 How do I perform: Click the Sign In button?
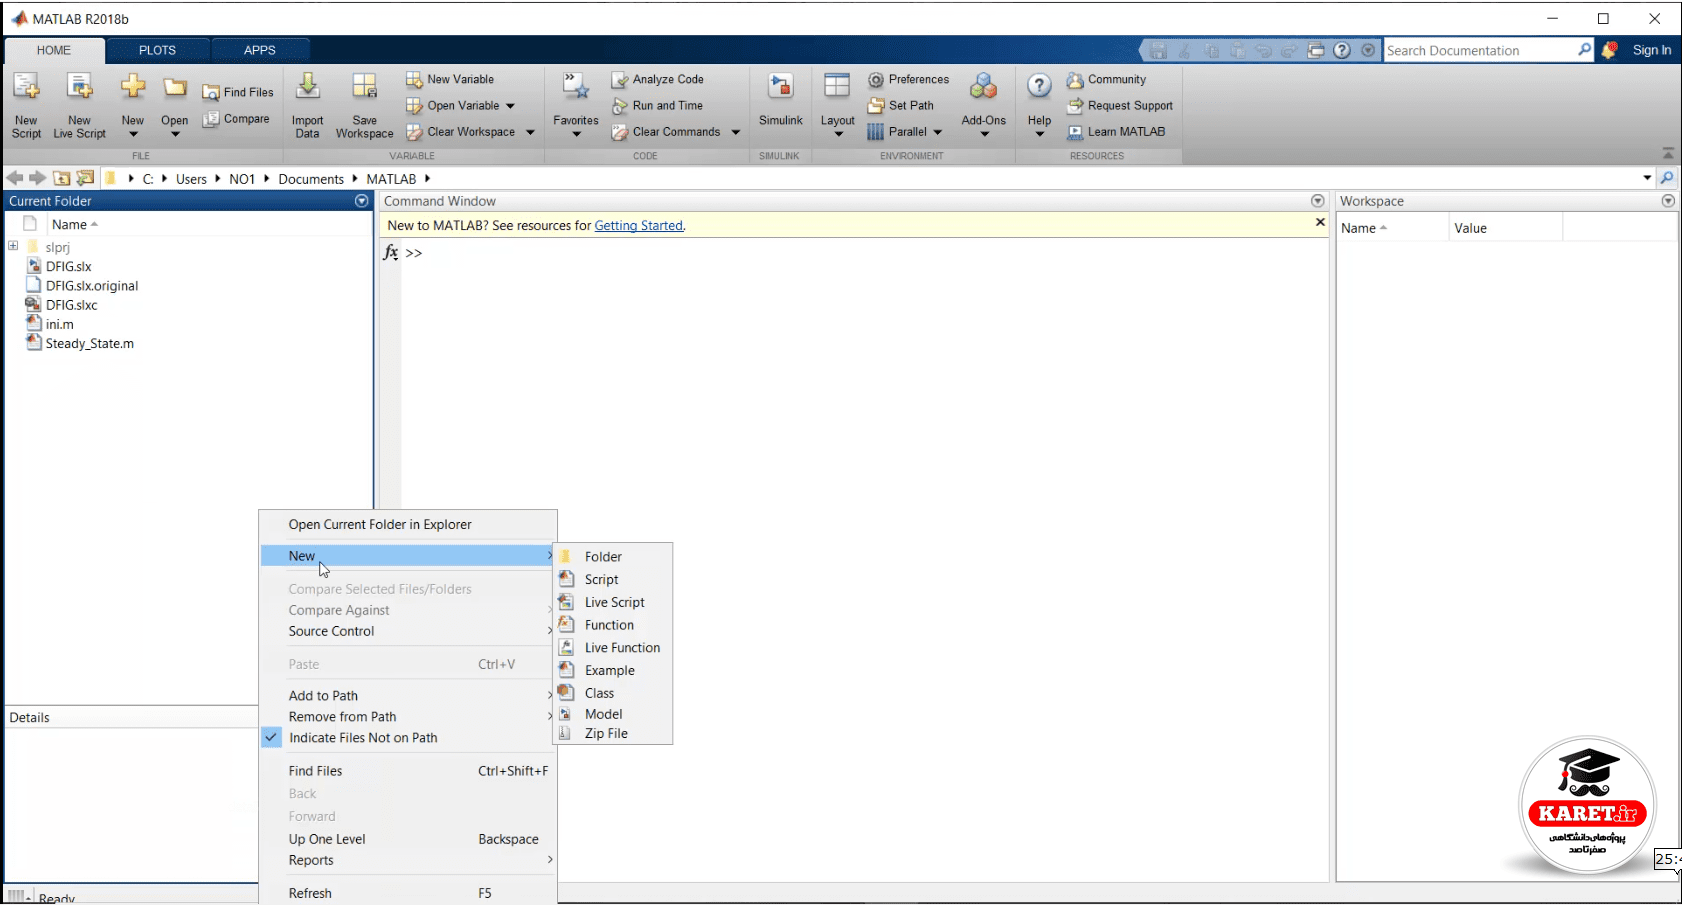[x=1652, y=50]
